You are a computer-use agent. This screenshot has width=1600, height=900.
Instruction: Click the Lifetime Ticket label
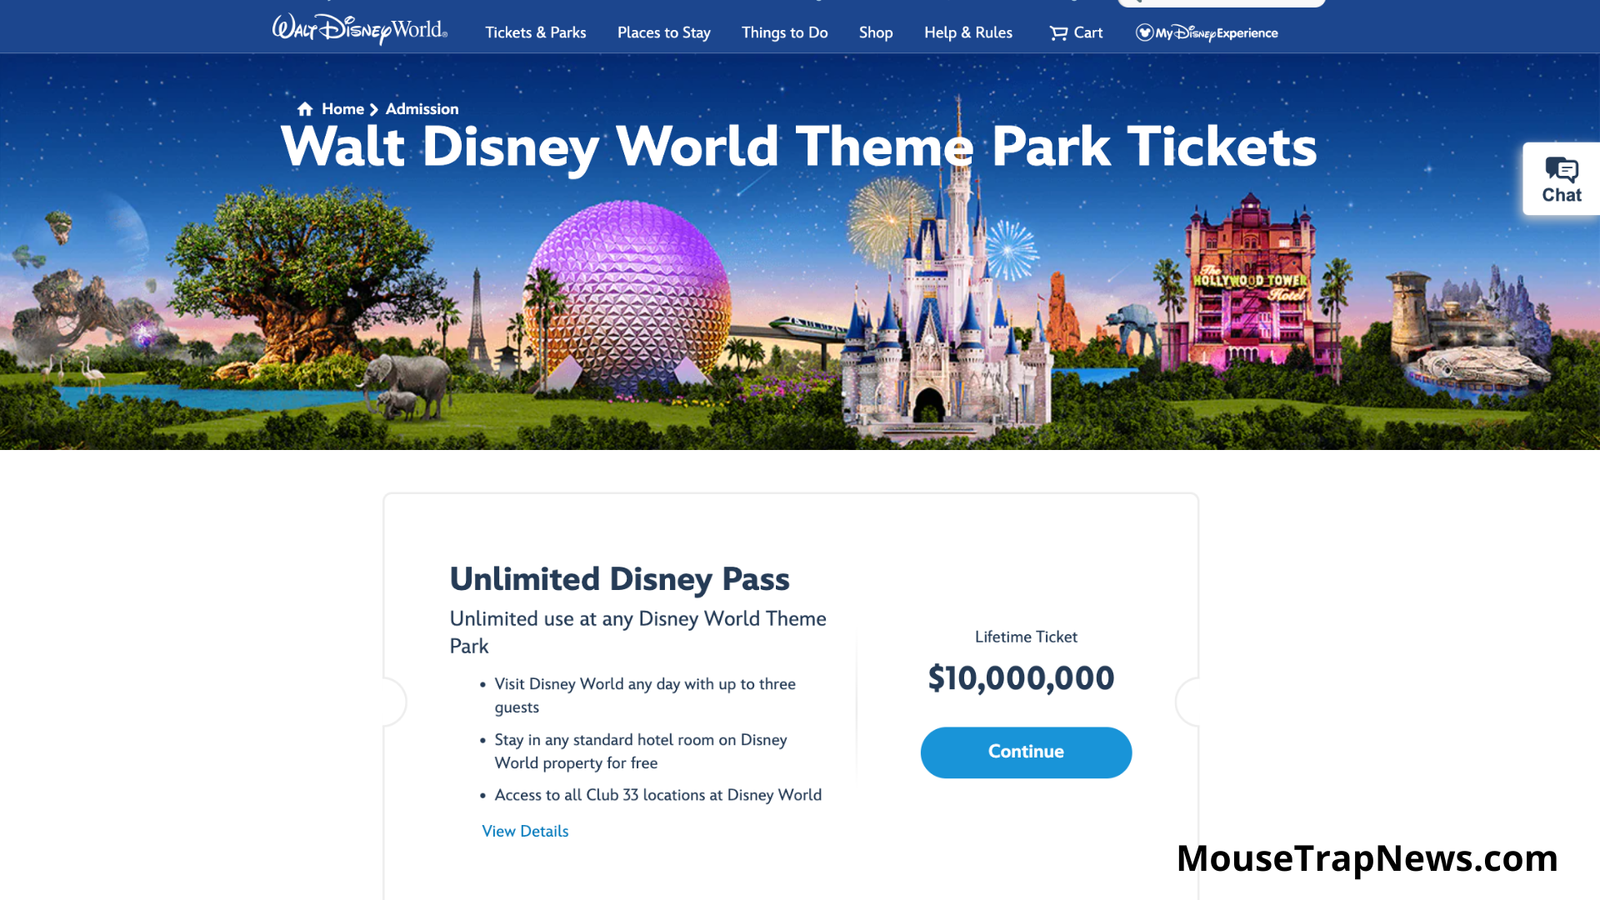pyautogui.click(x=1026, y=637)
